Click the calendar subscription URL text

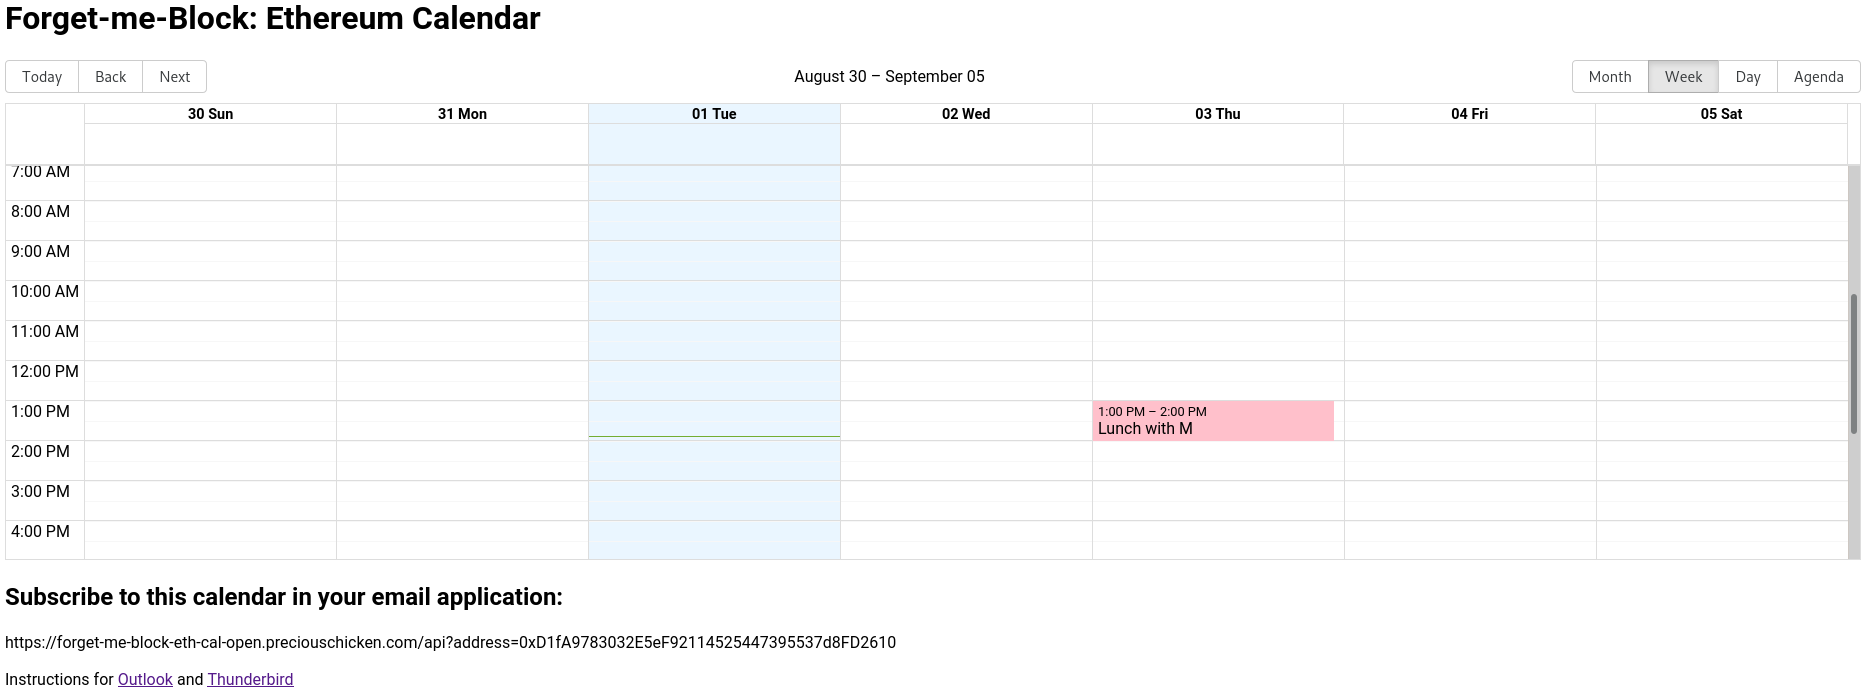coord(450,642)
